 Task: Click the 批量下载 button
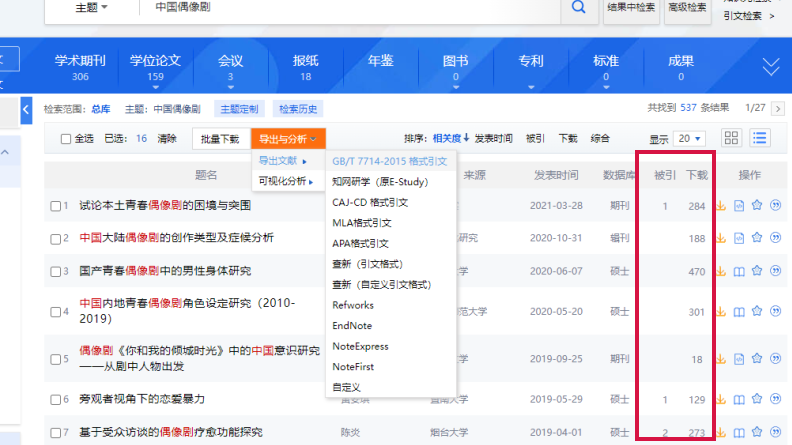220,139
